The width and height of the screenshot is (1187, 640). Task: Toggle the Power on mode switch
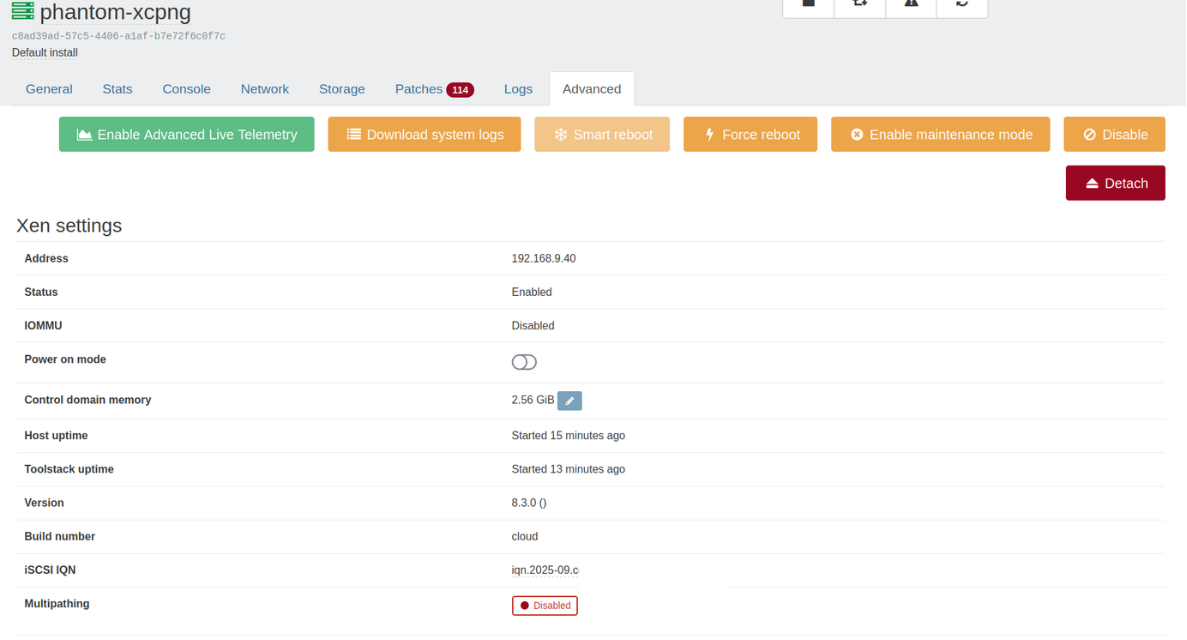click(x=524, y=362)
